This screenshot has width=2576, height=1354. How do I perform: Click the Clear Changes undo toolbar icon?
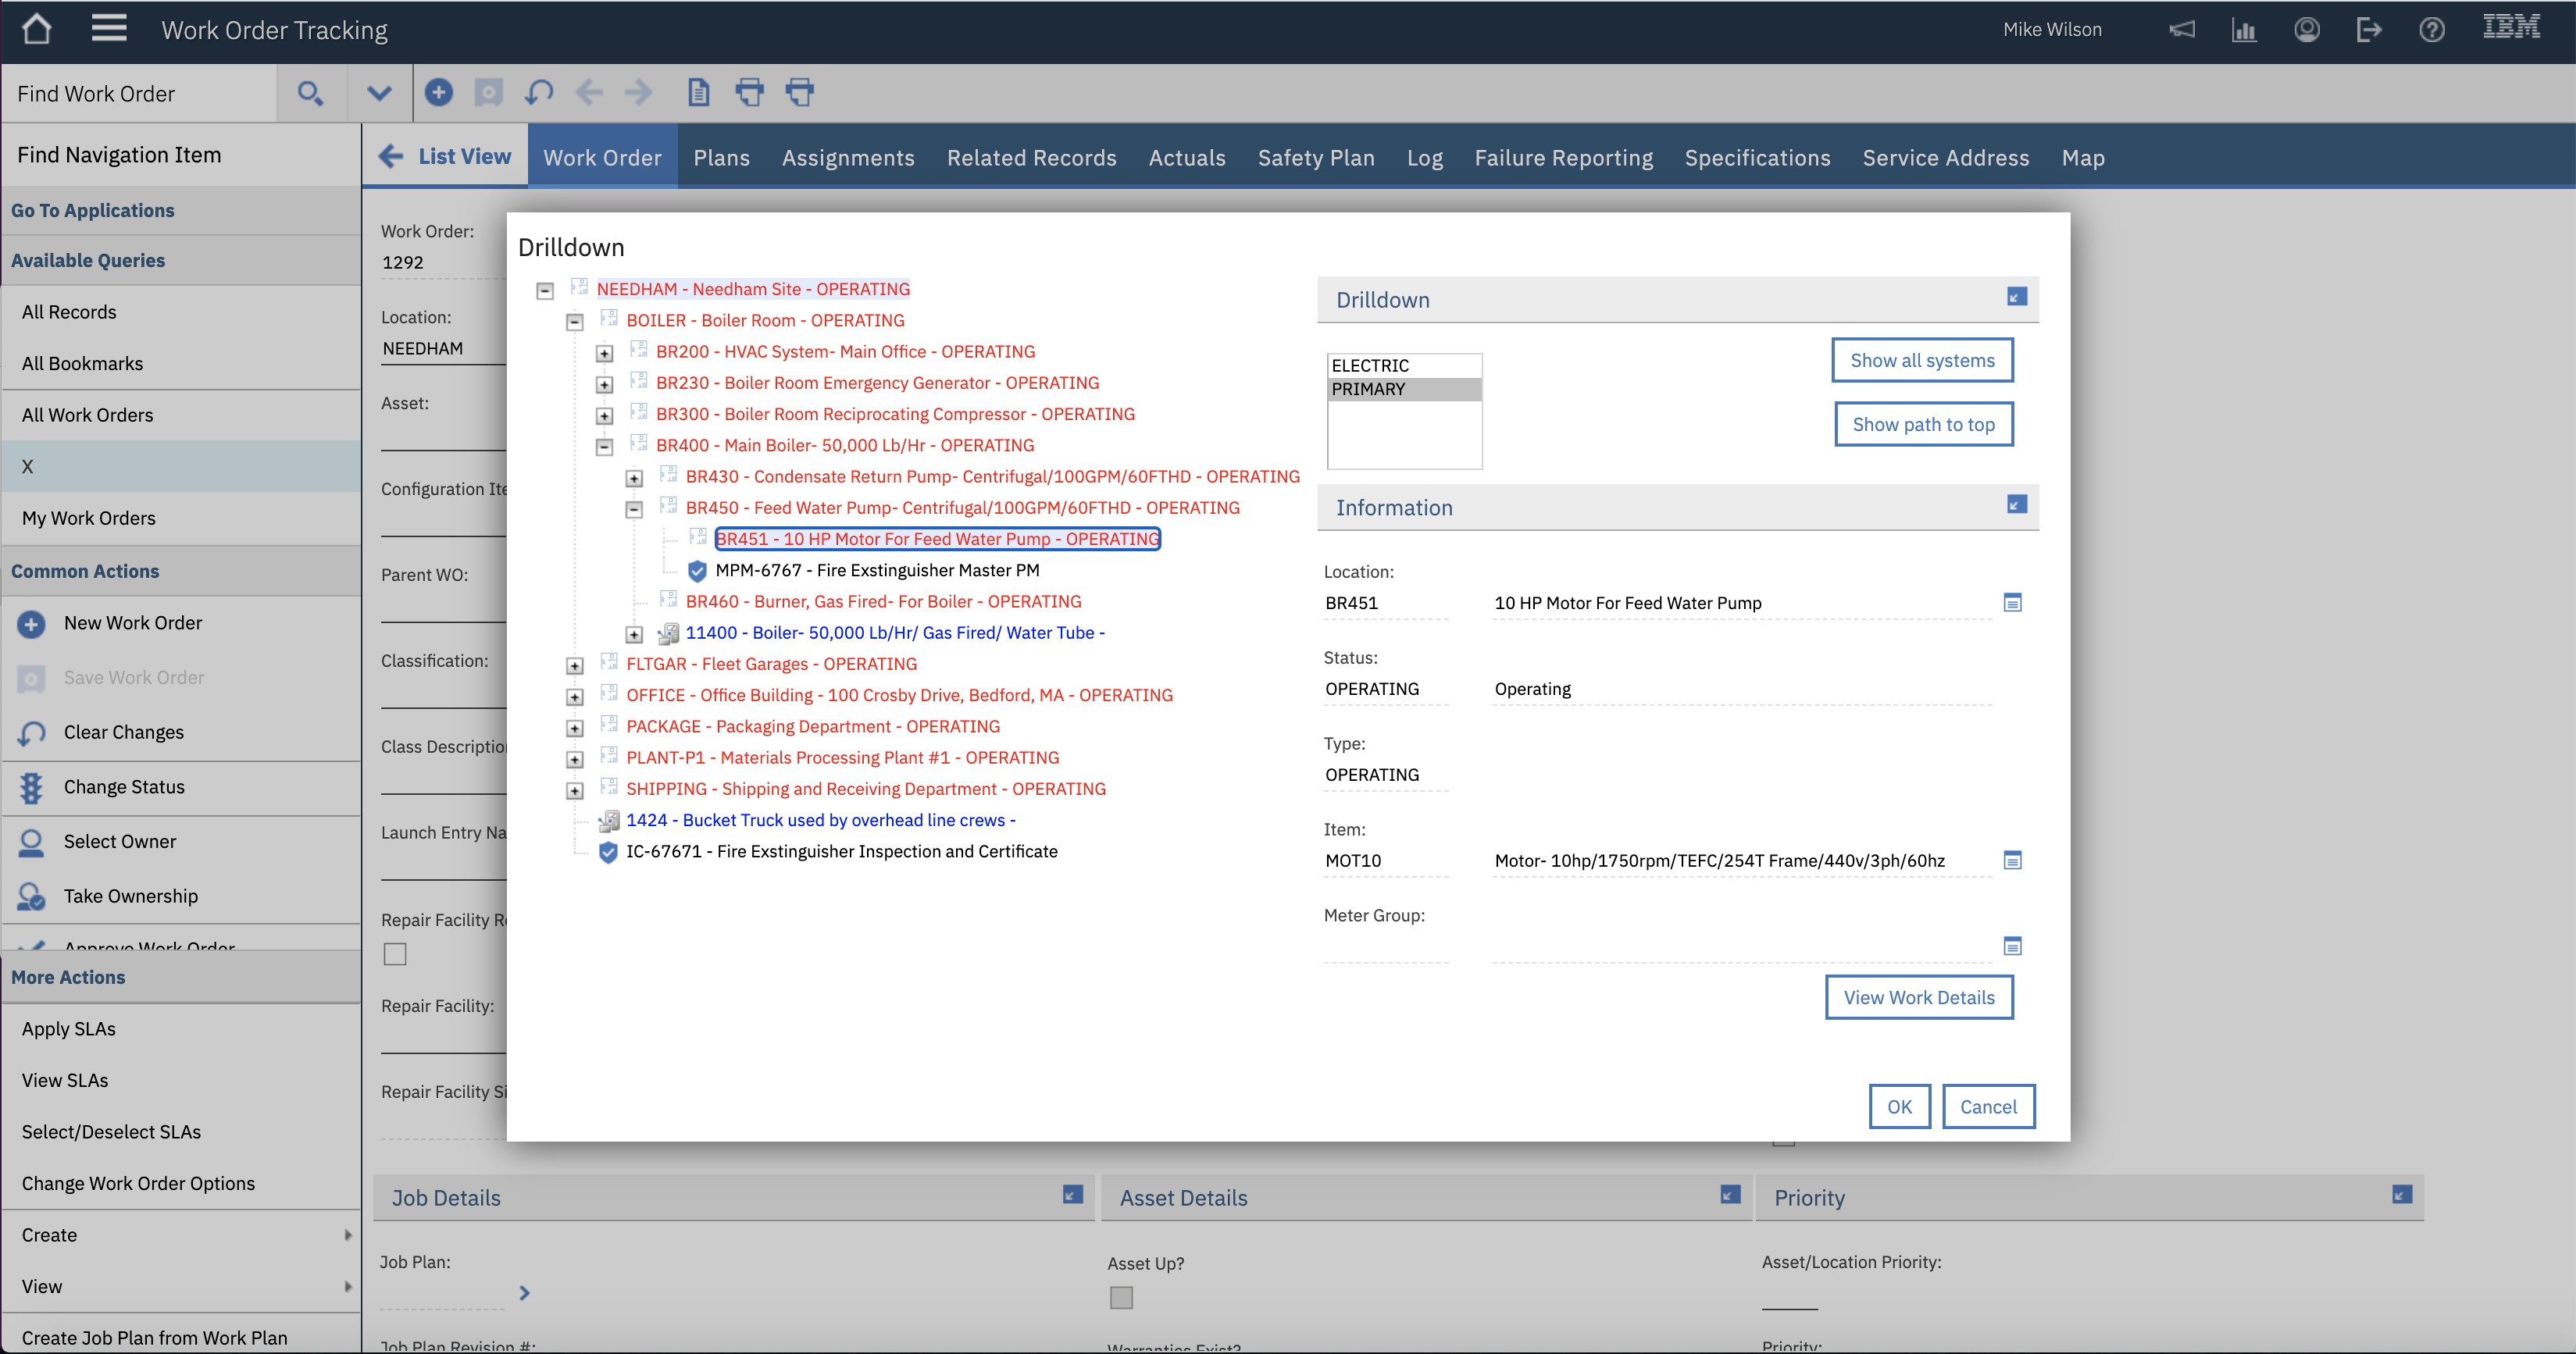tap(539, 93)
